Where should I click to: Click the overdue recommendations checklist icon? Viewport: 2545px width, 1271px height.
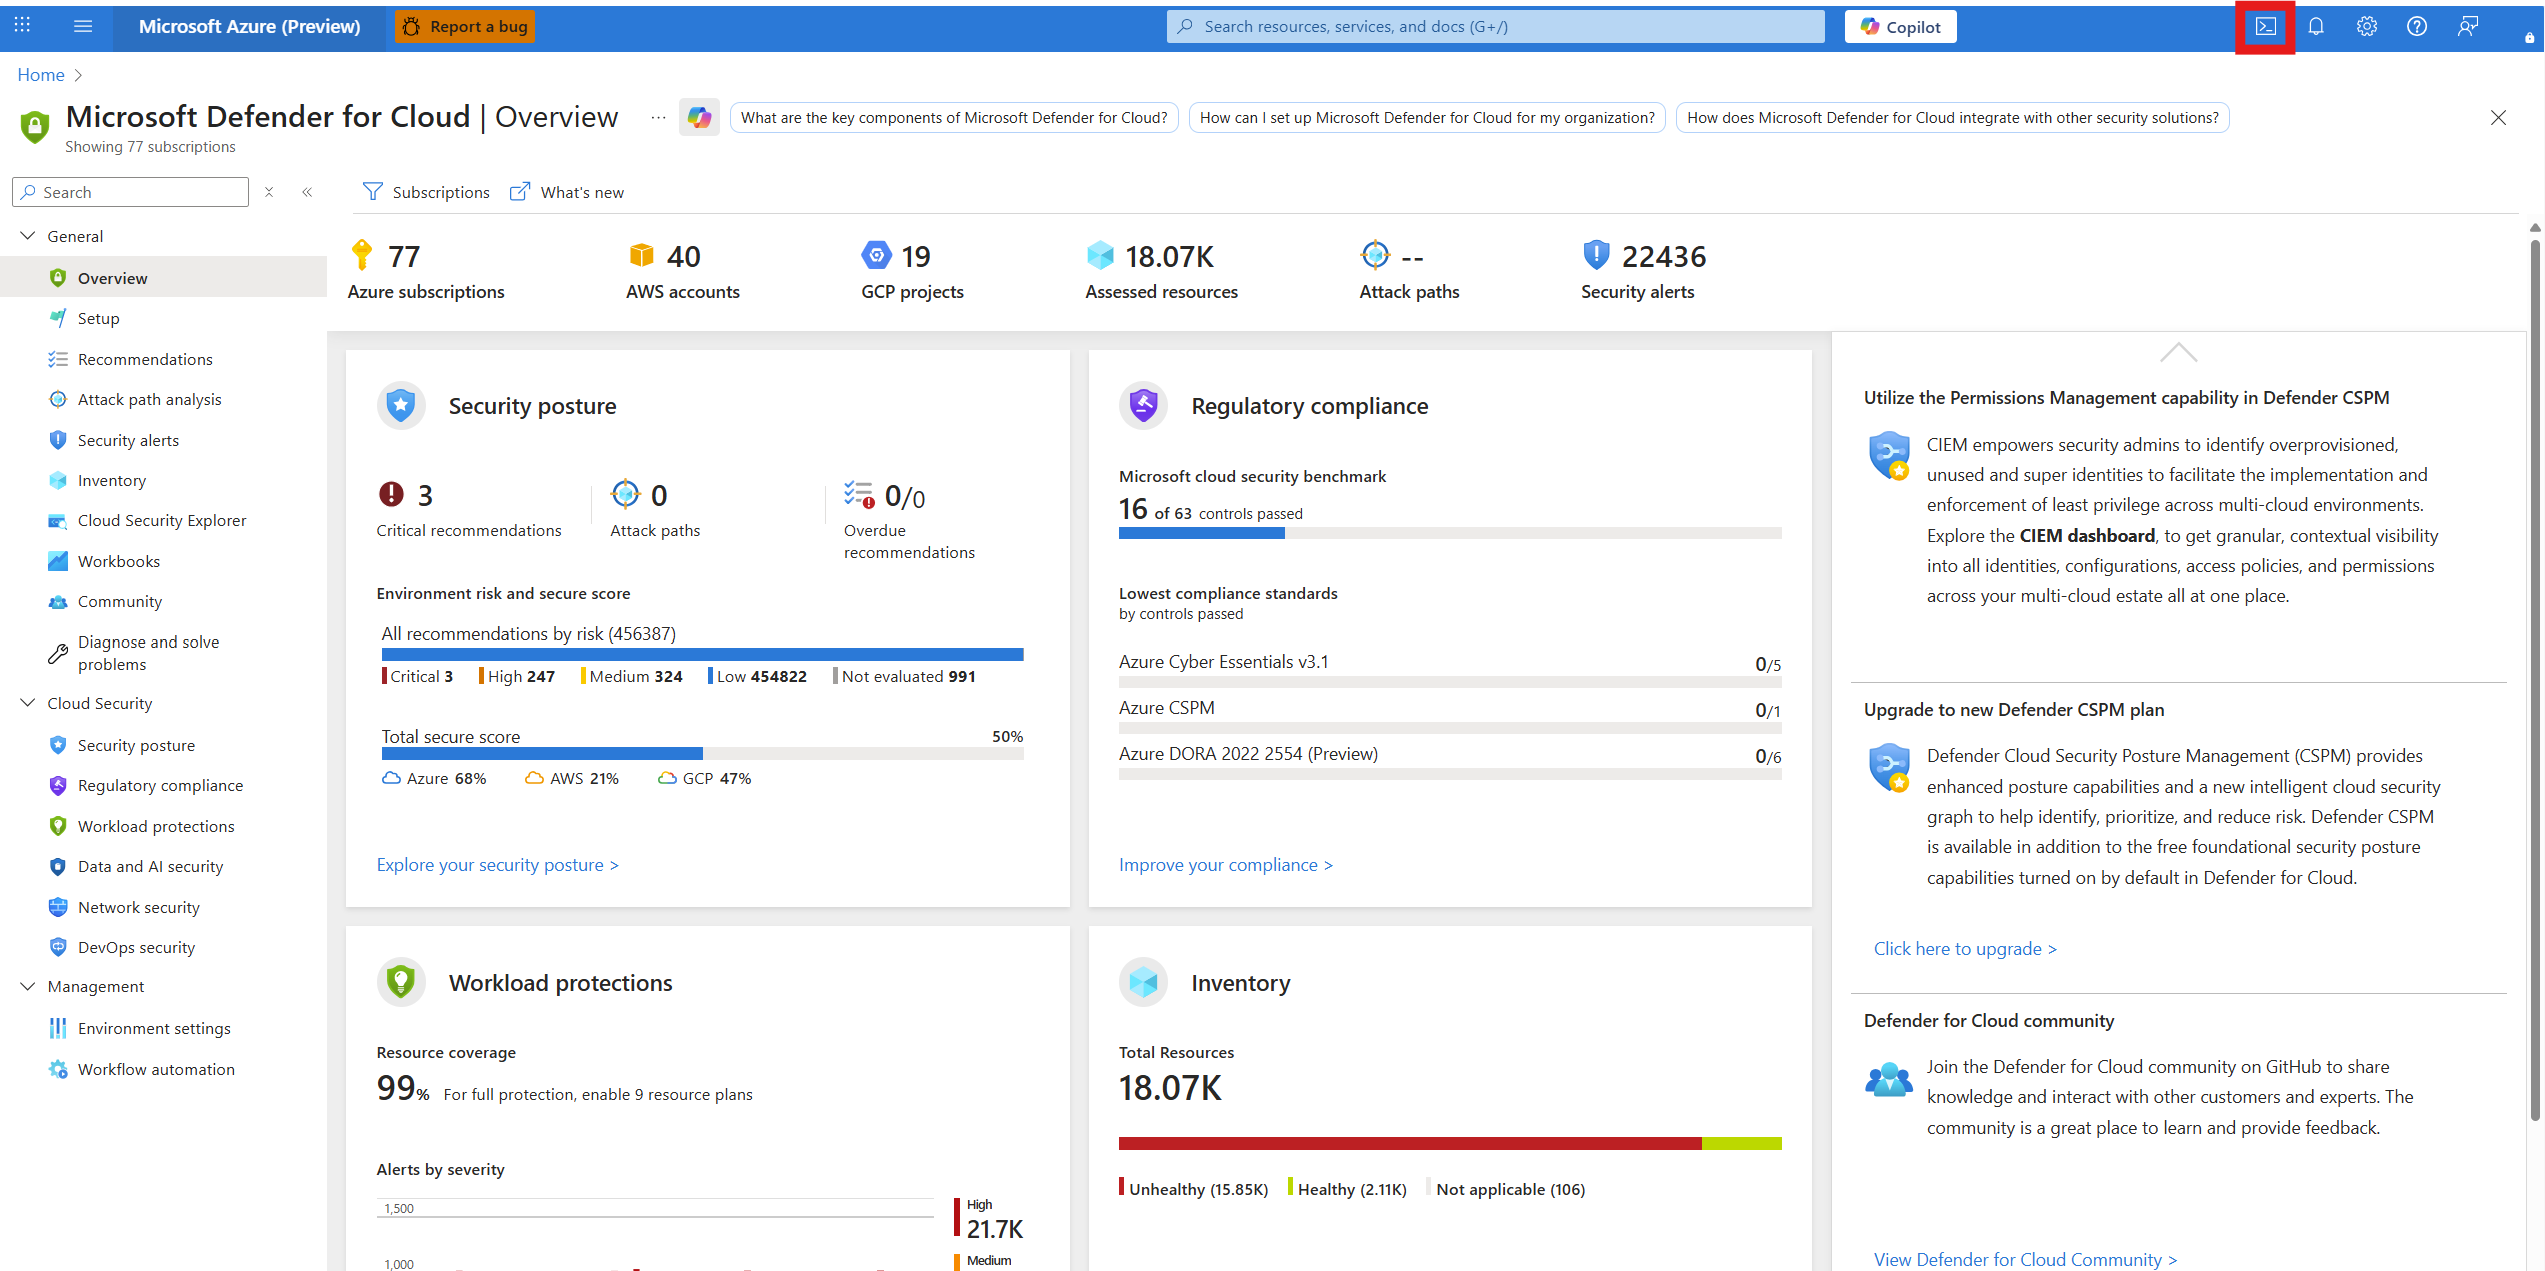tap(860, 494)
